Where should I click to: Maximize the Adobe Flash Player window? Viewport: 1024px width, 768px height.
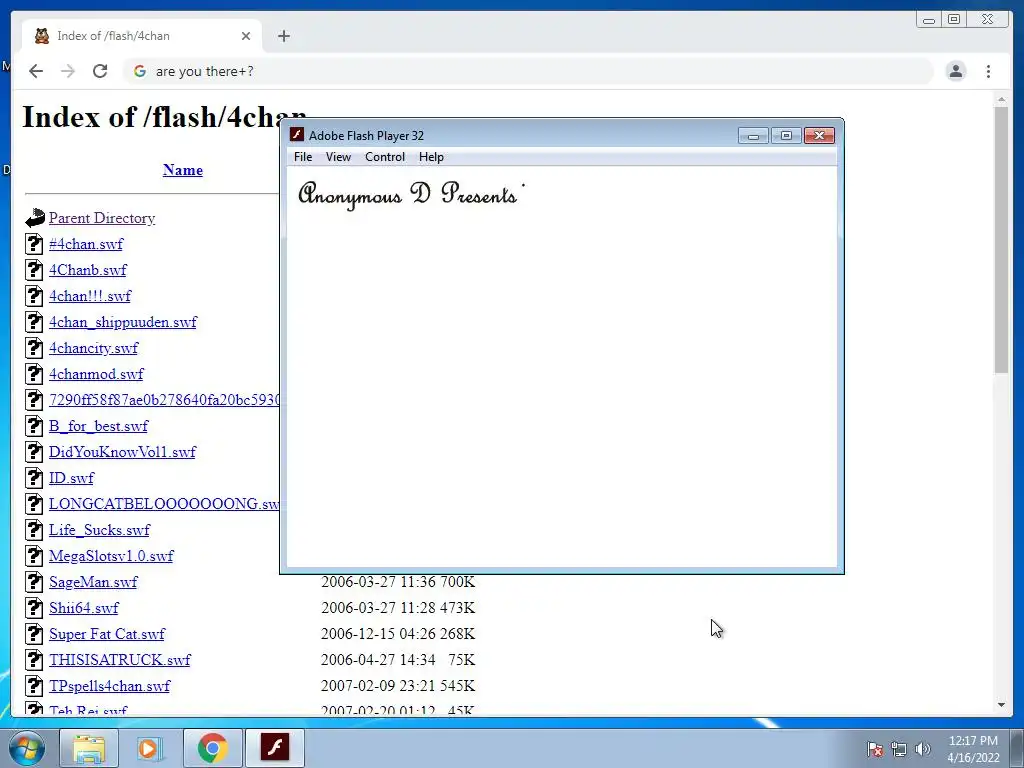(786, 135)
